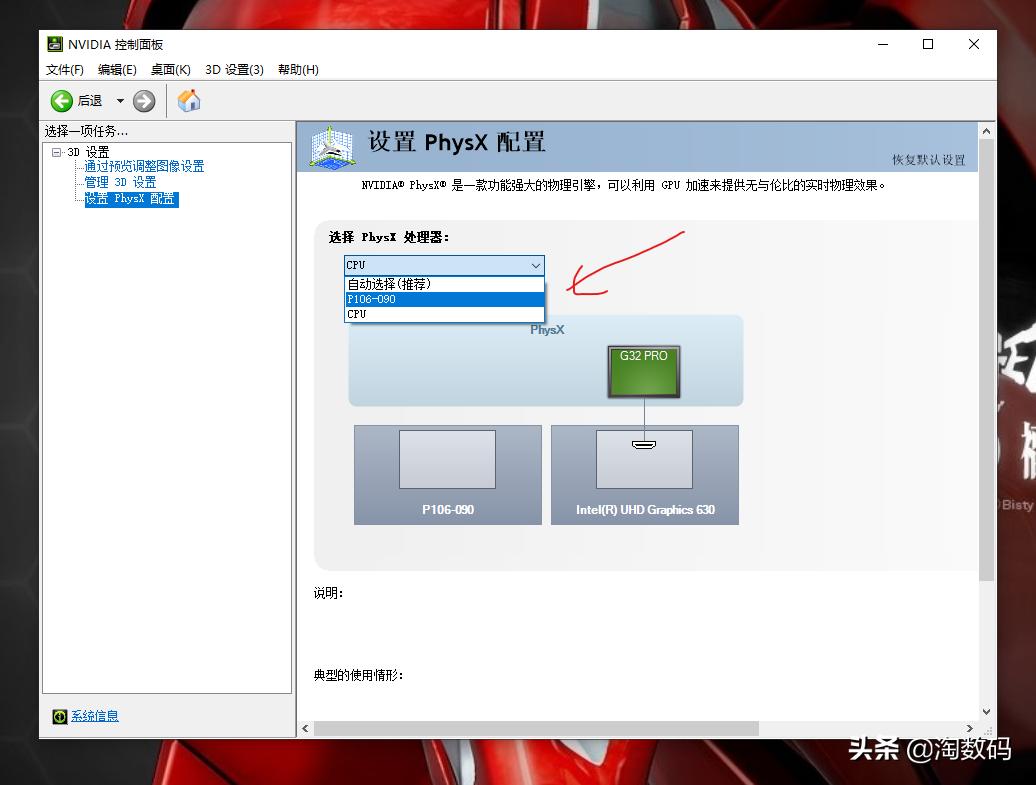The image size is (1036, 785).
Task: Select the G32 PRO display icon
Action: tap(642, 370)
